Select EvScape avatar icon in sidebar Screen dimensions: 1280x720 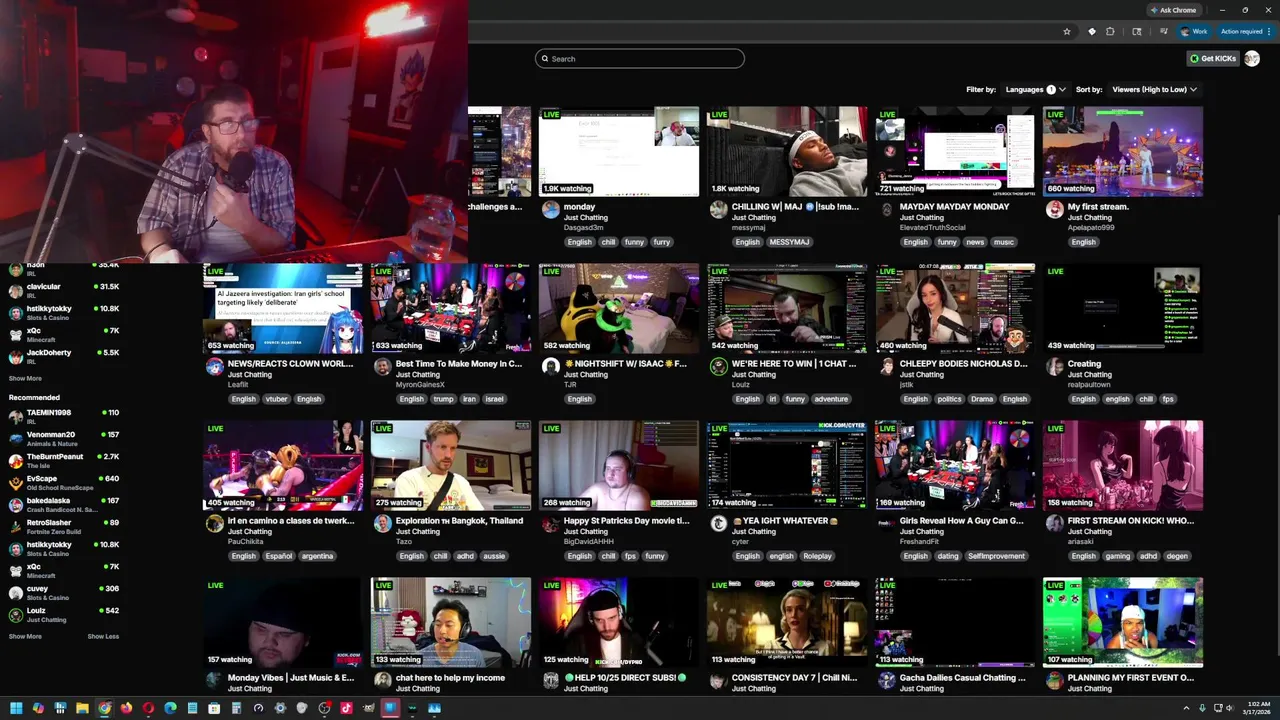click(15, 482)
